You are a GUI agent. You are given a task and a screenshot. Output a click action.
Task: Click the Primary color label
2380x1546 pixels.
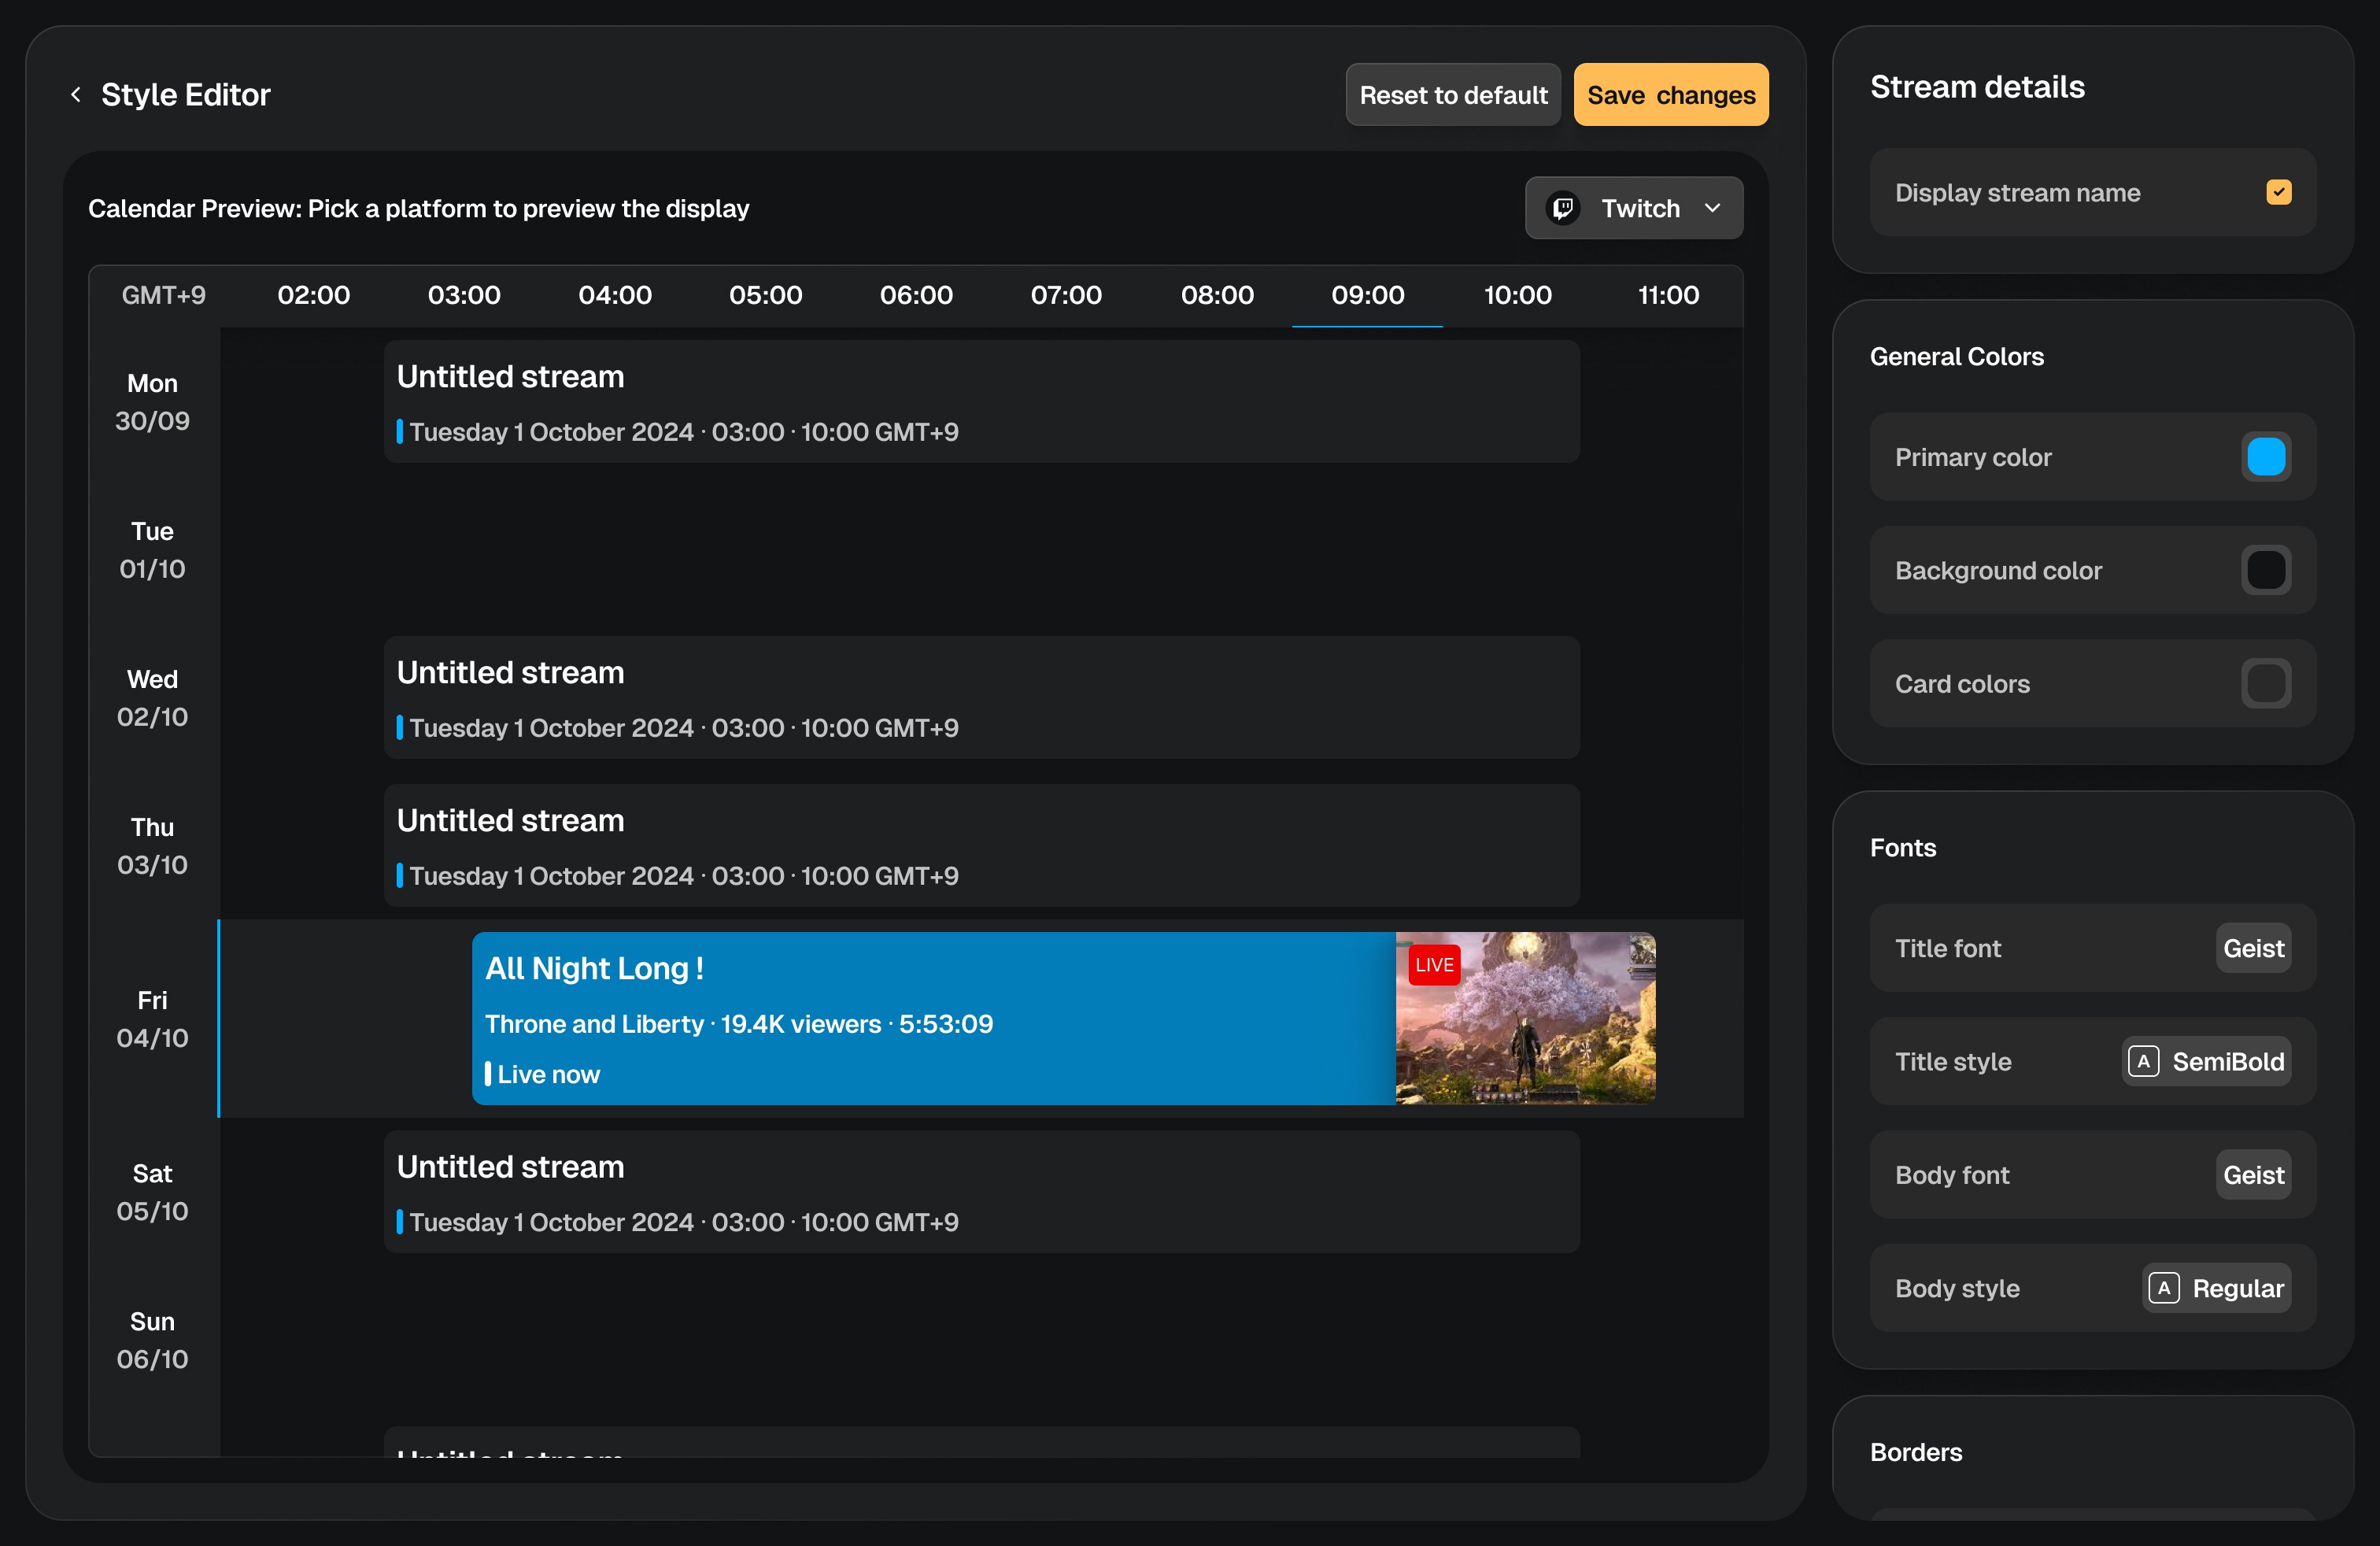1973,457
